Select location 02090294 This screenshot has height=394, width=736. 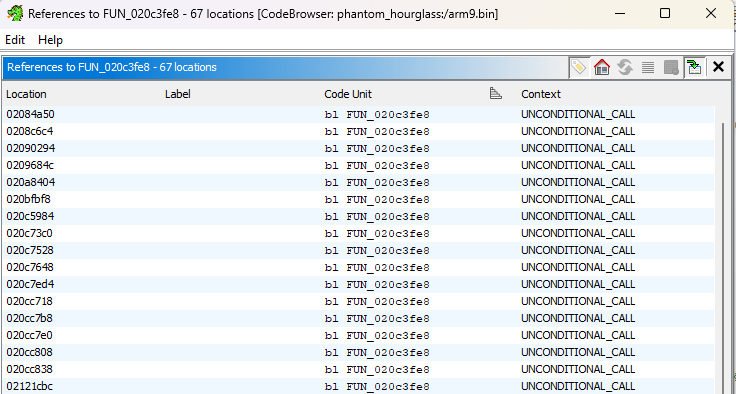31,148
